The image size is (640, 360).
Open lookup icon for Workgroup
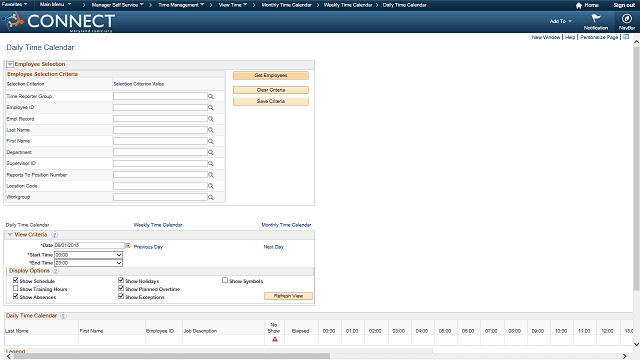[211, 197]
